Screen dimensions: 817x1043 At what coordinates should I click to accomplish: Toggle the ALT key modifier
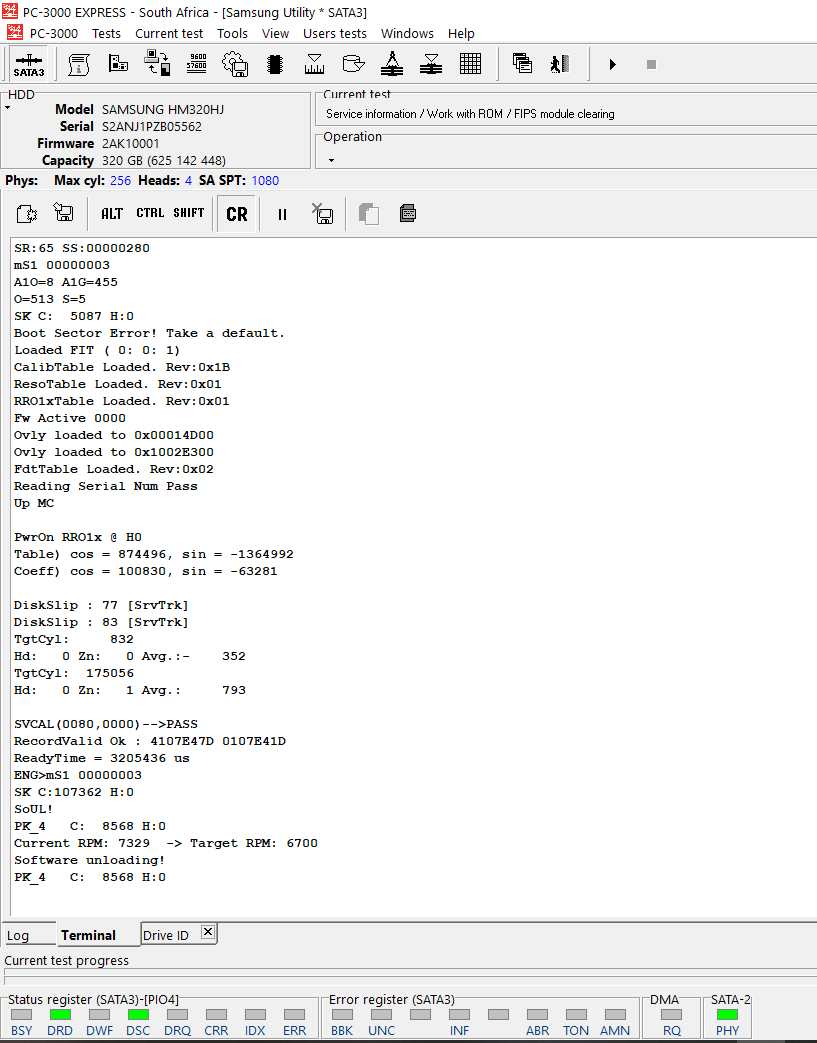[112, 214]
